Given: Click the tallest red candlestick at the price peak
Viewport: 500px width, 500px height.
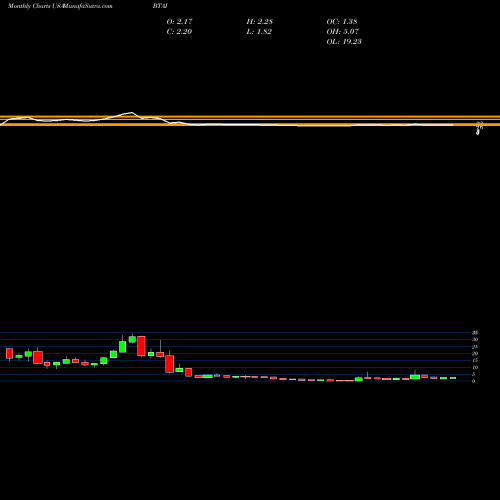Looking at the screenshot, I should (141, 346).
